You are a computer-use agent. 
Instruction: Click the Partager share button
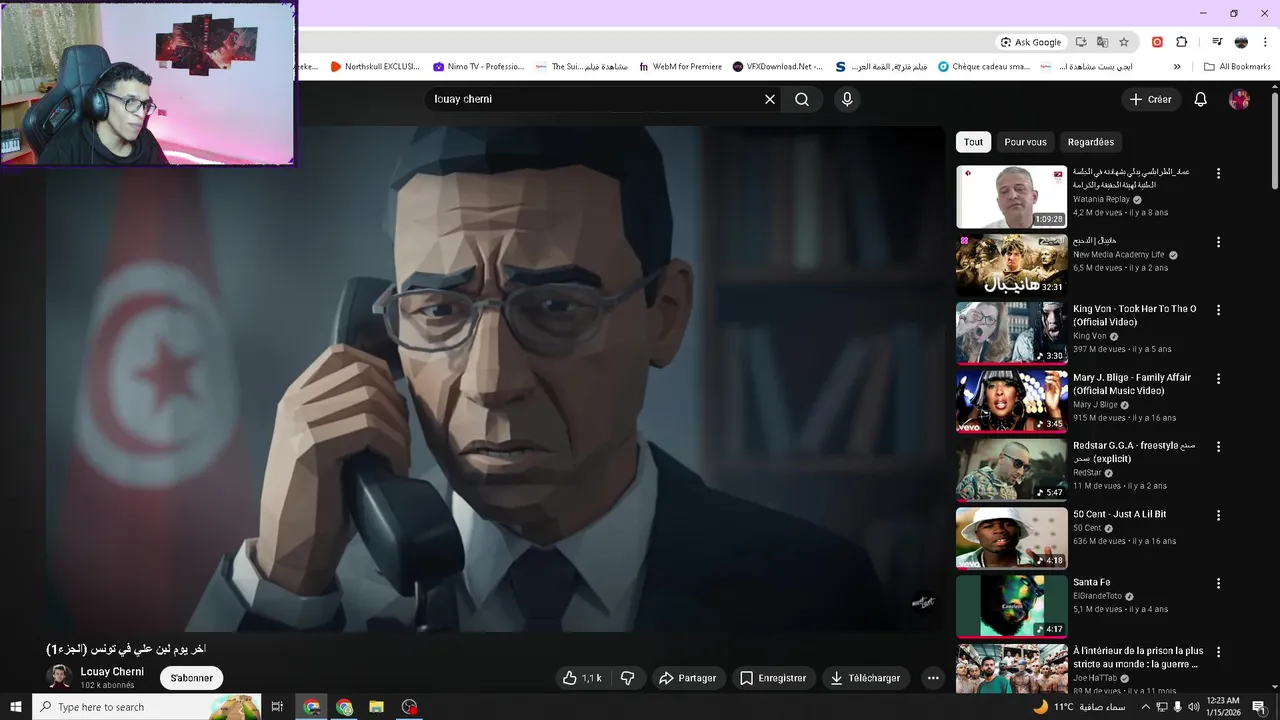click(x=687, y=678)
